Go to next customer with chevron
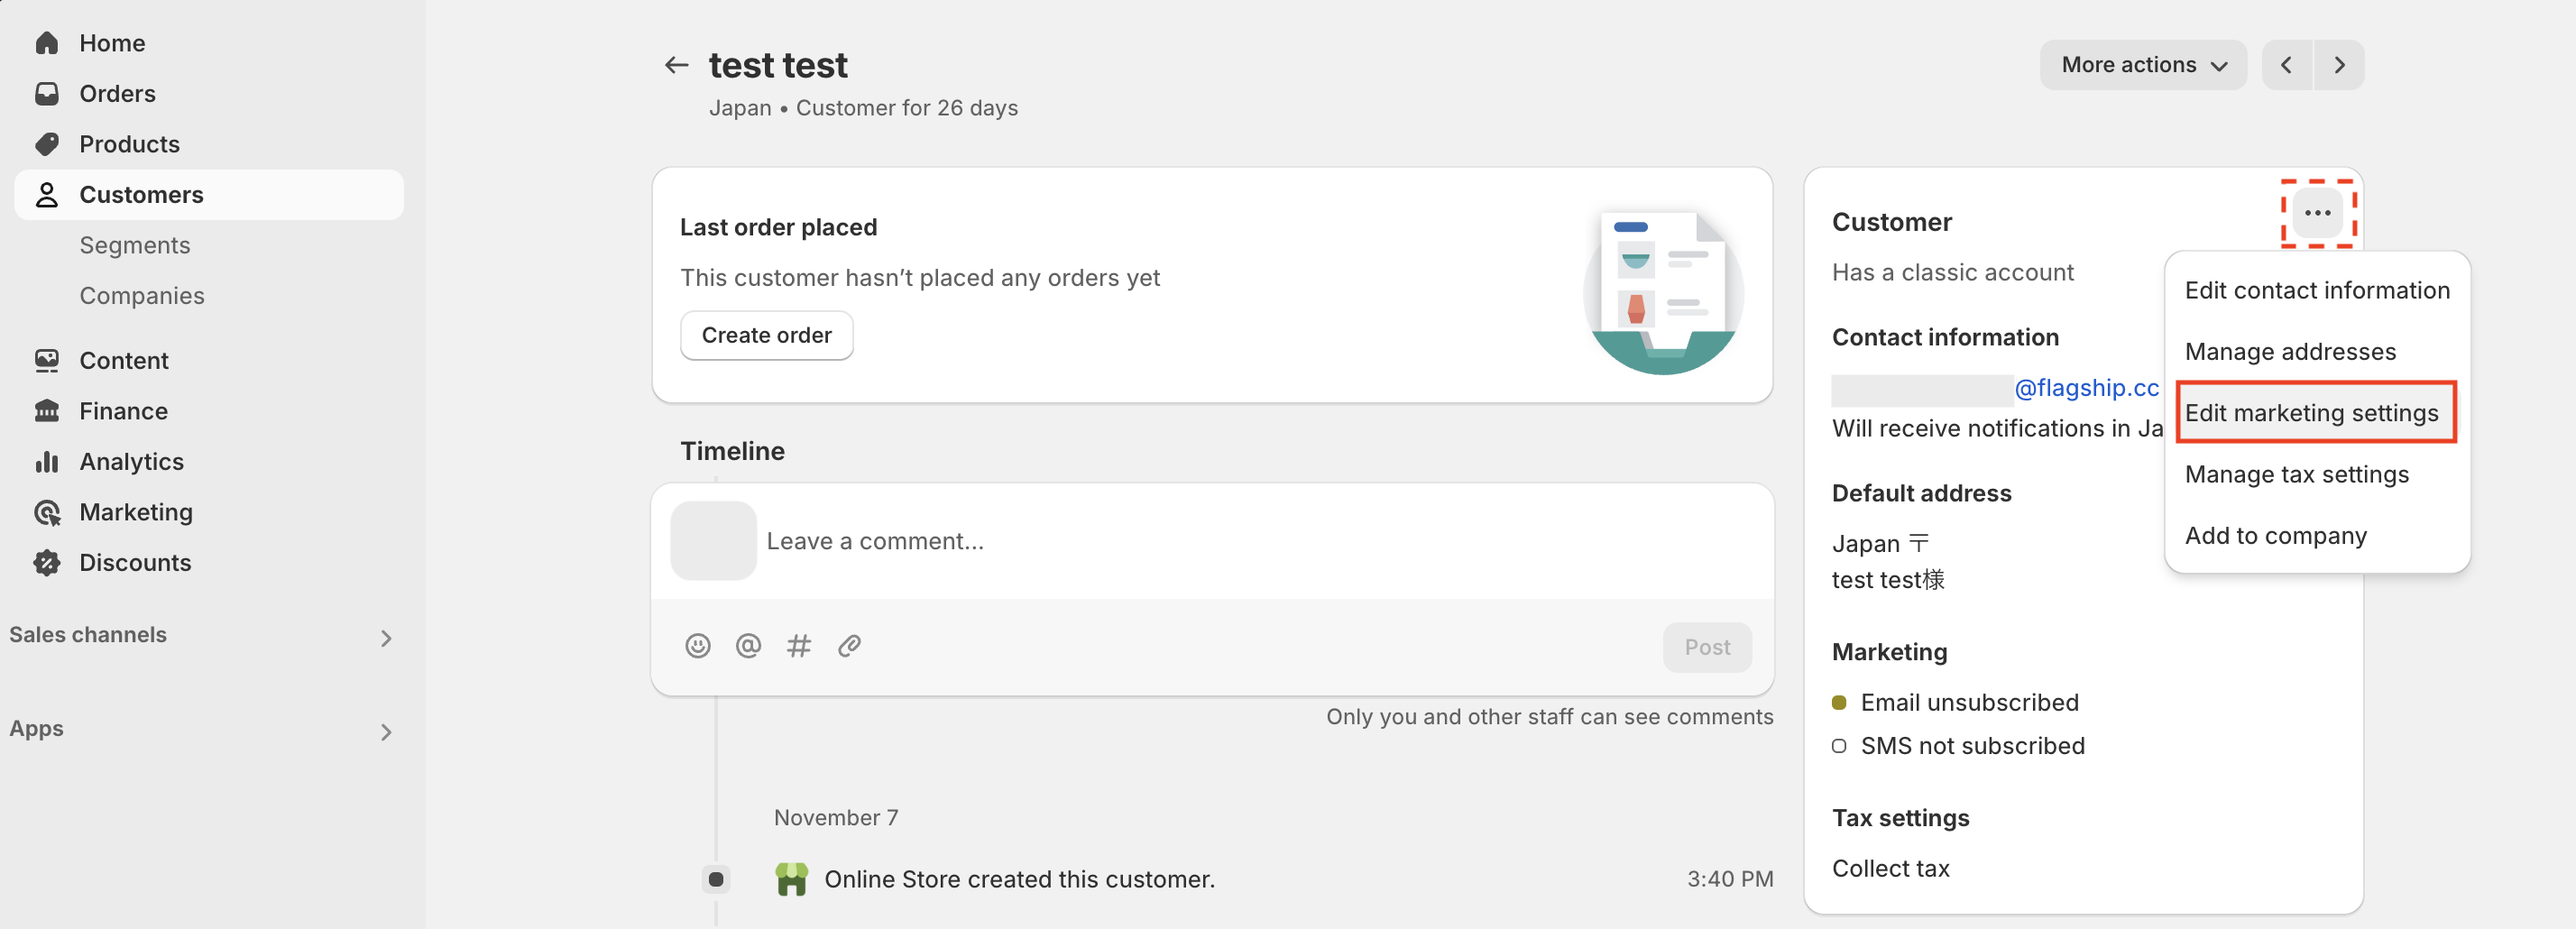 (x=2339, y=65)
